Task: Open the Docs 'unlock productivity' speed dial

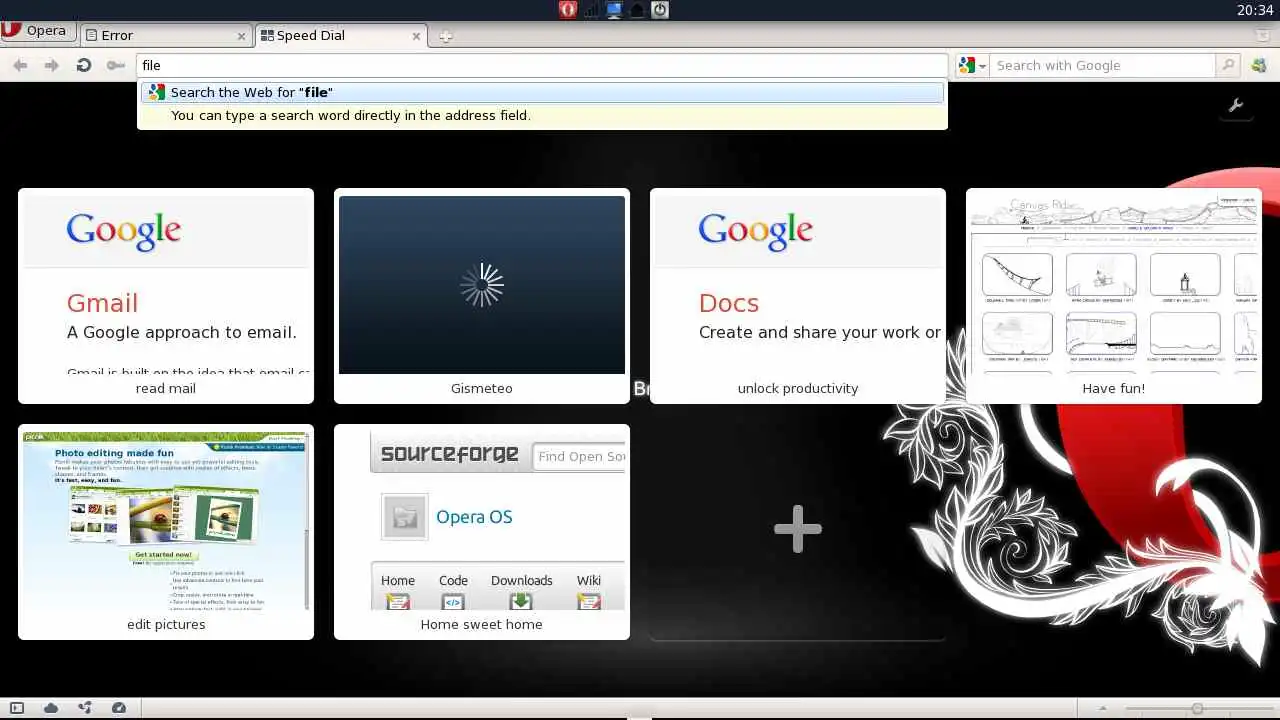Action: [x=798, y=296]
